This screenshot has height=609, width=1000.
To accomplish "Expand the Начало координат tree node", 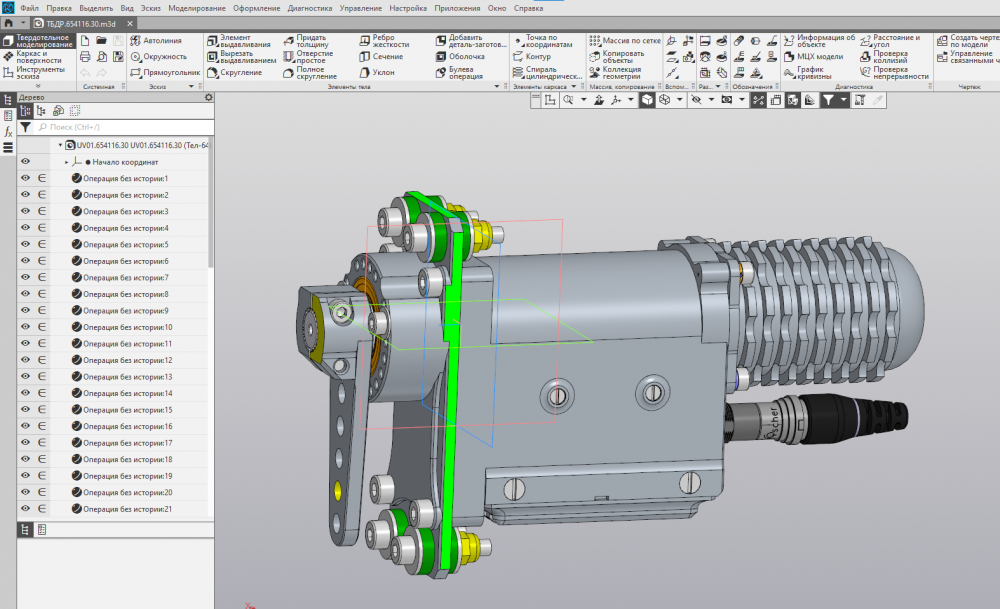I will [x=67, y=161].
